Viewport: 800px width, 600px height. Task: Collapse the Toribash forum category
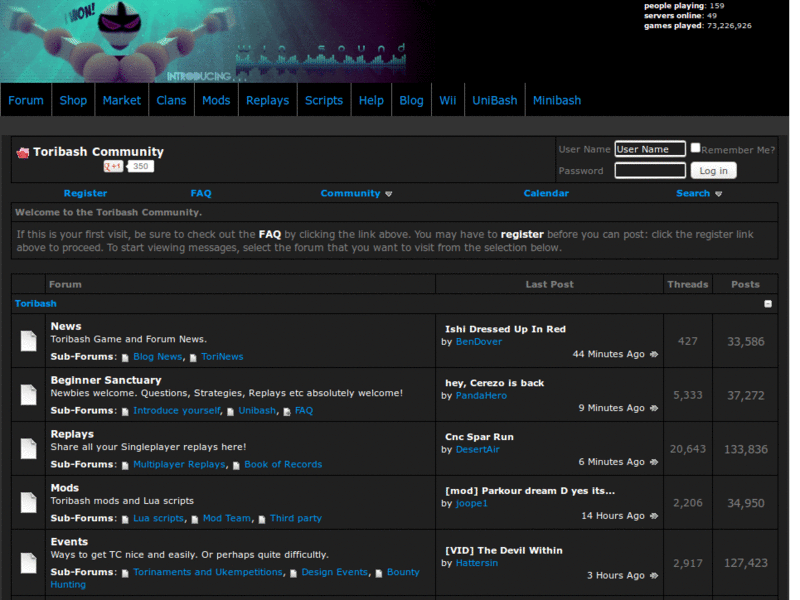tap(768, 304)
